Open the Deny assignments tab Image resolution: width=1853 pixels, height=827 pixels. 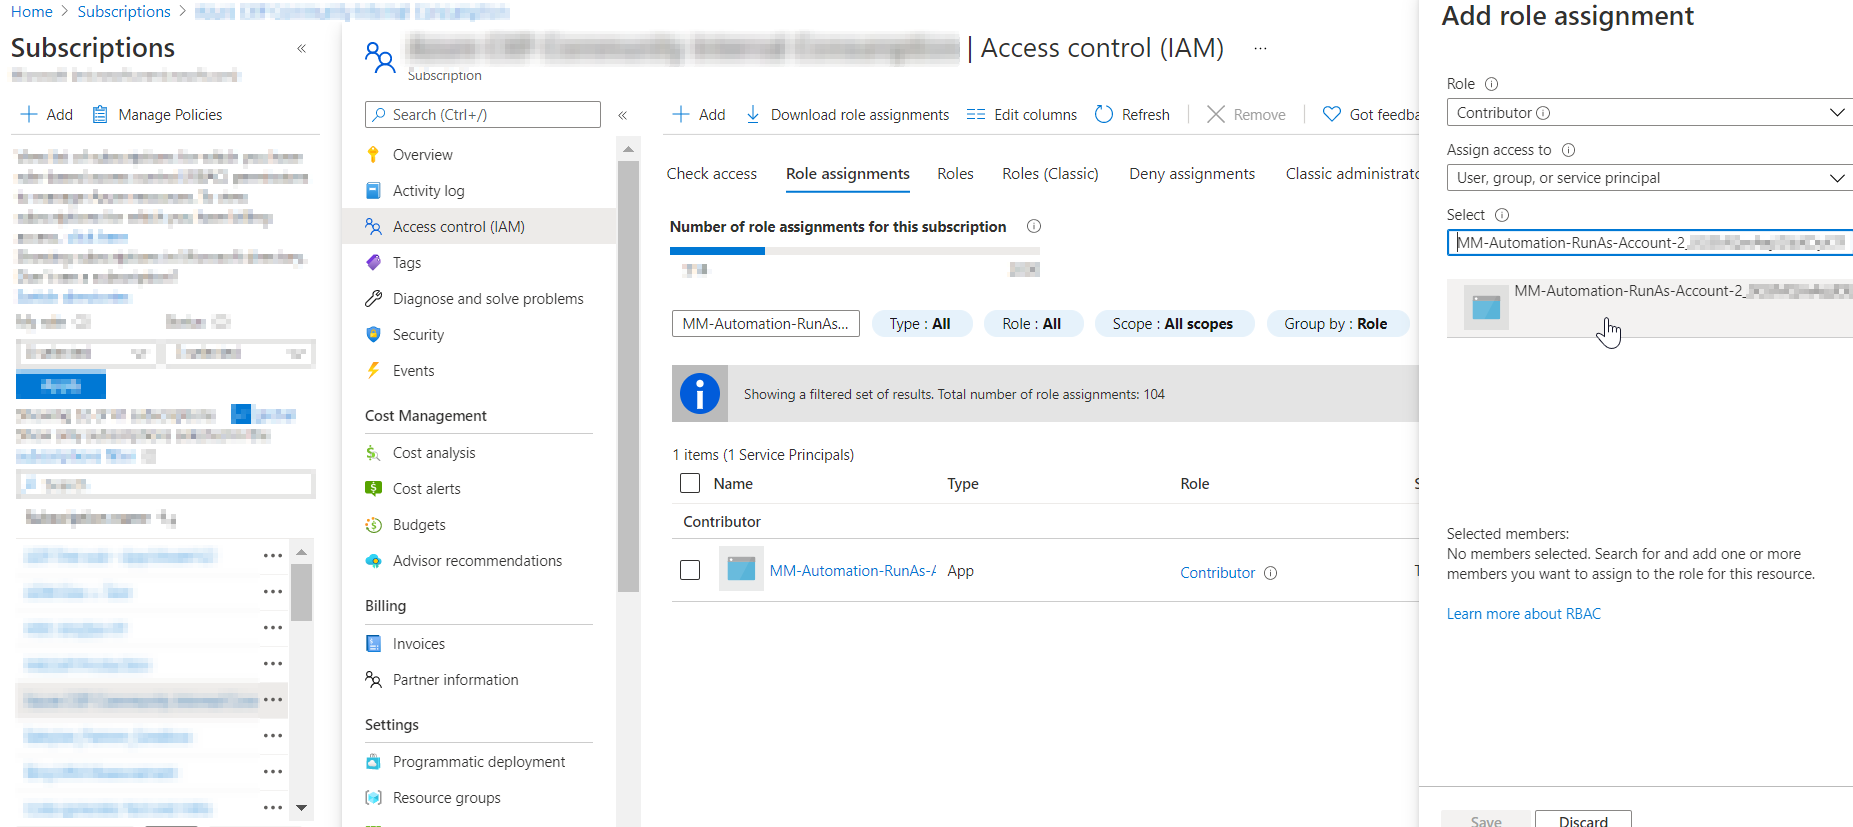(x=1192, y=174)
